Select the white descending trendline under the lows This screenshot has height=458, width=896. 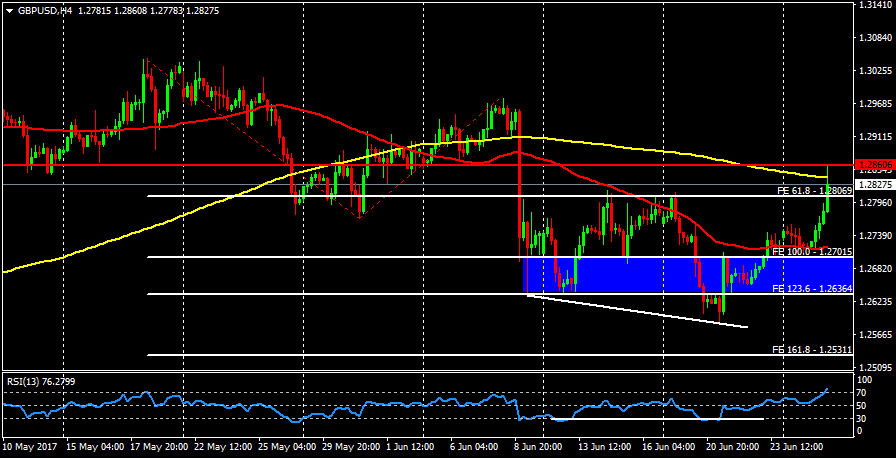(x=640, y=310)
